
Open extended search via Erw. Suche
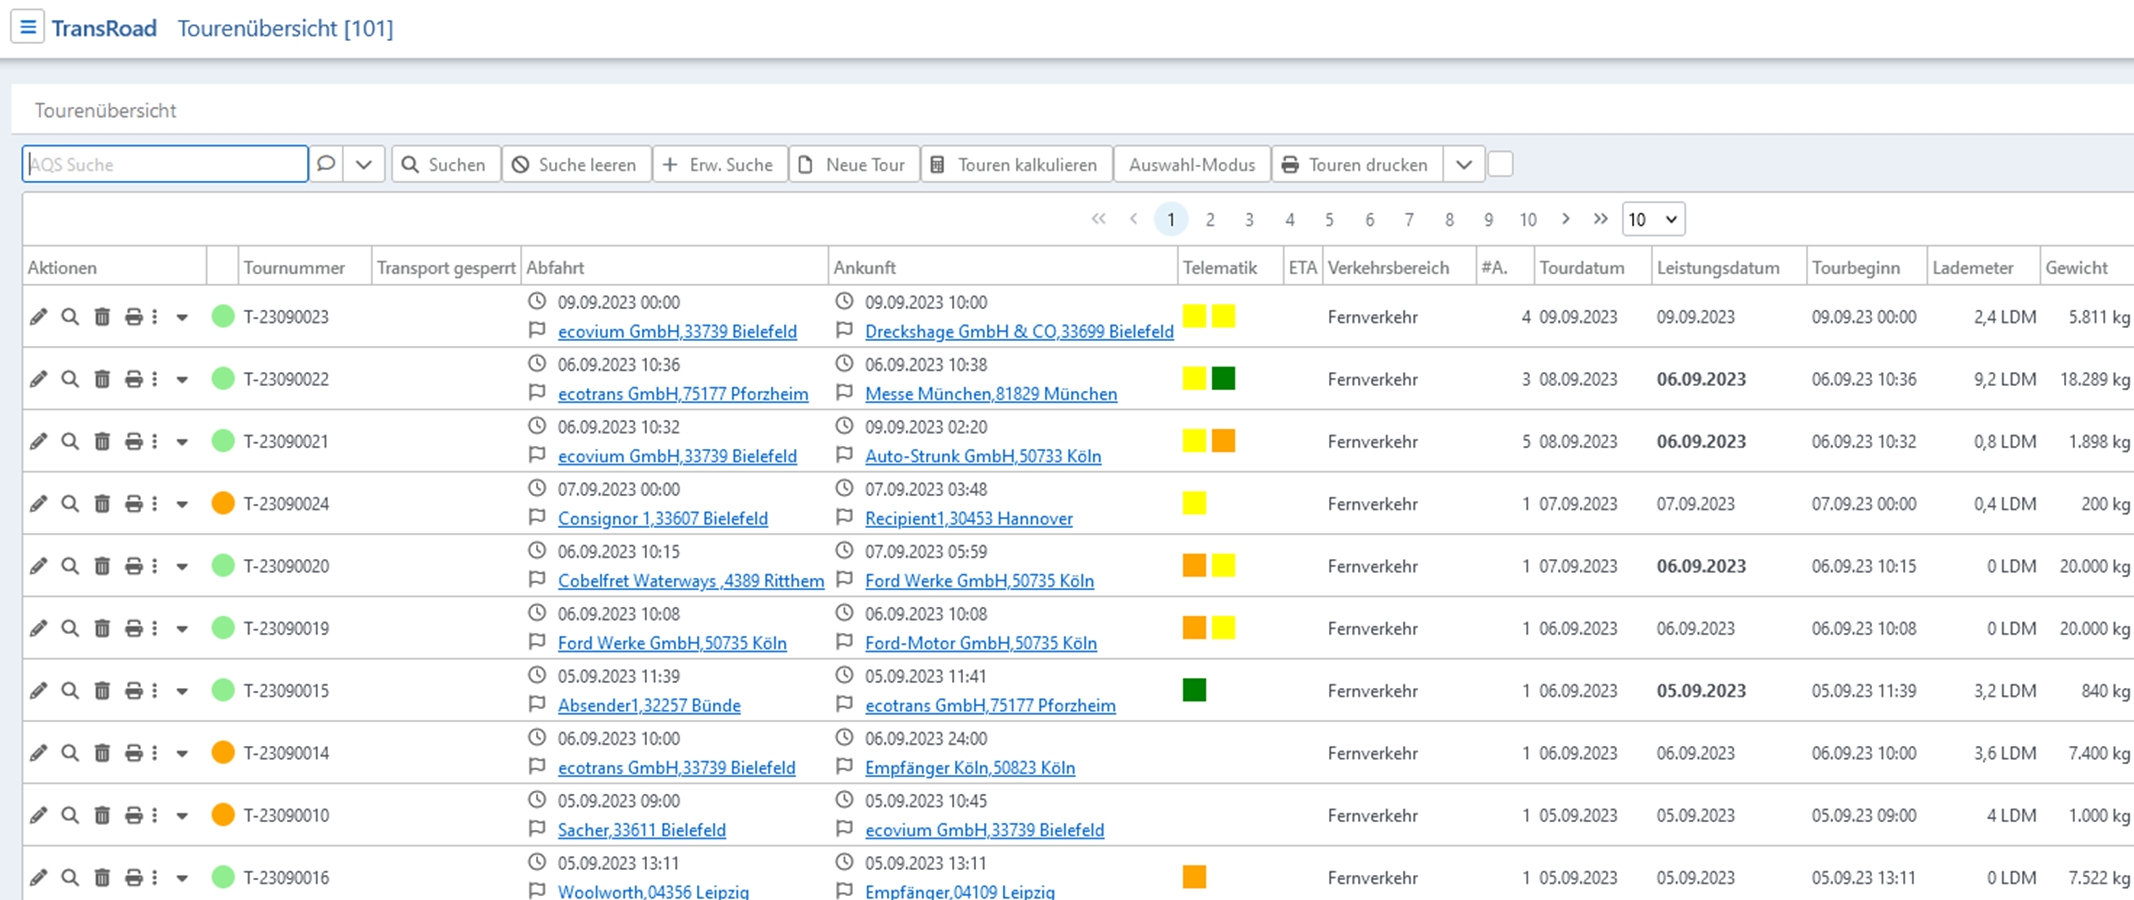pyautogui.click(x=719, y=164)
